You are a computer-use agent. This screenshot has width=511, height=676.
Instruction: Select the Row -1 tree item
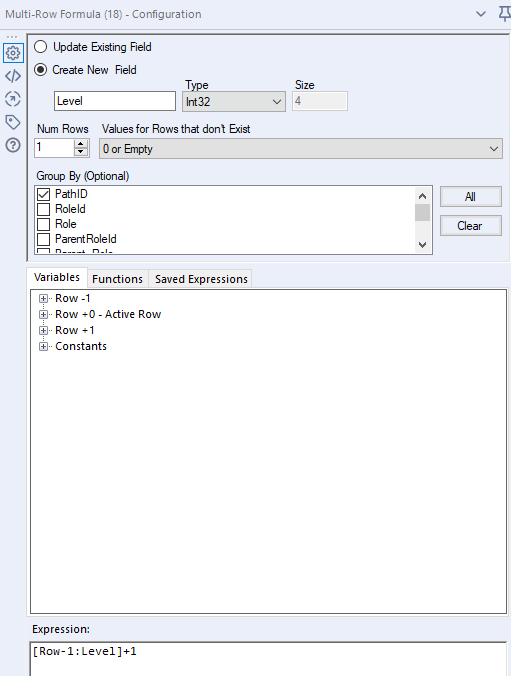coord(72,298)
